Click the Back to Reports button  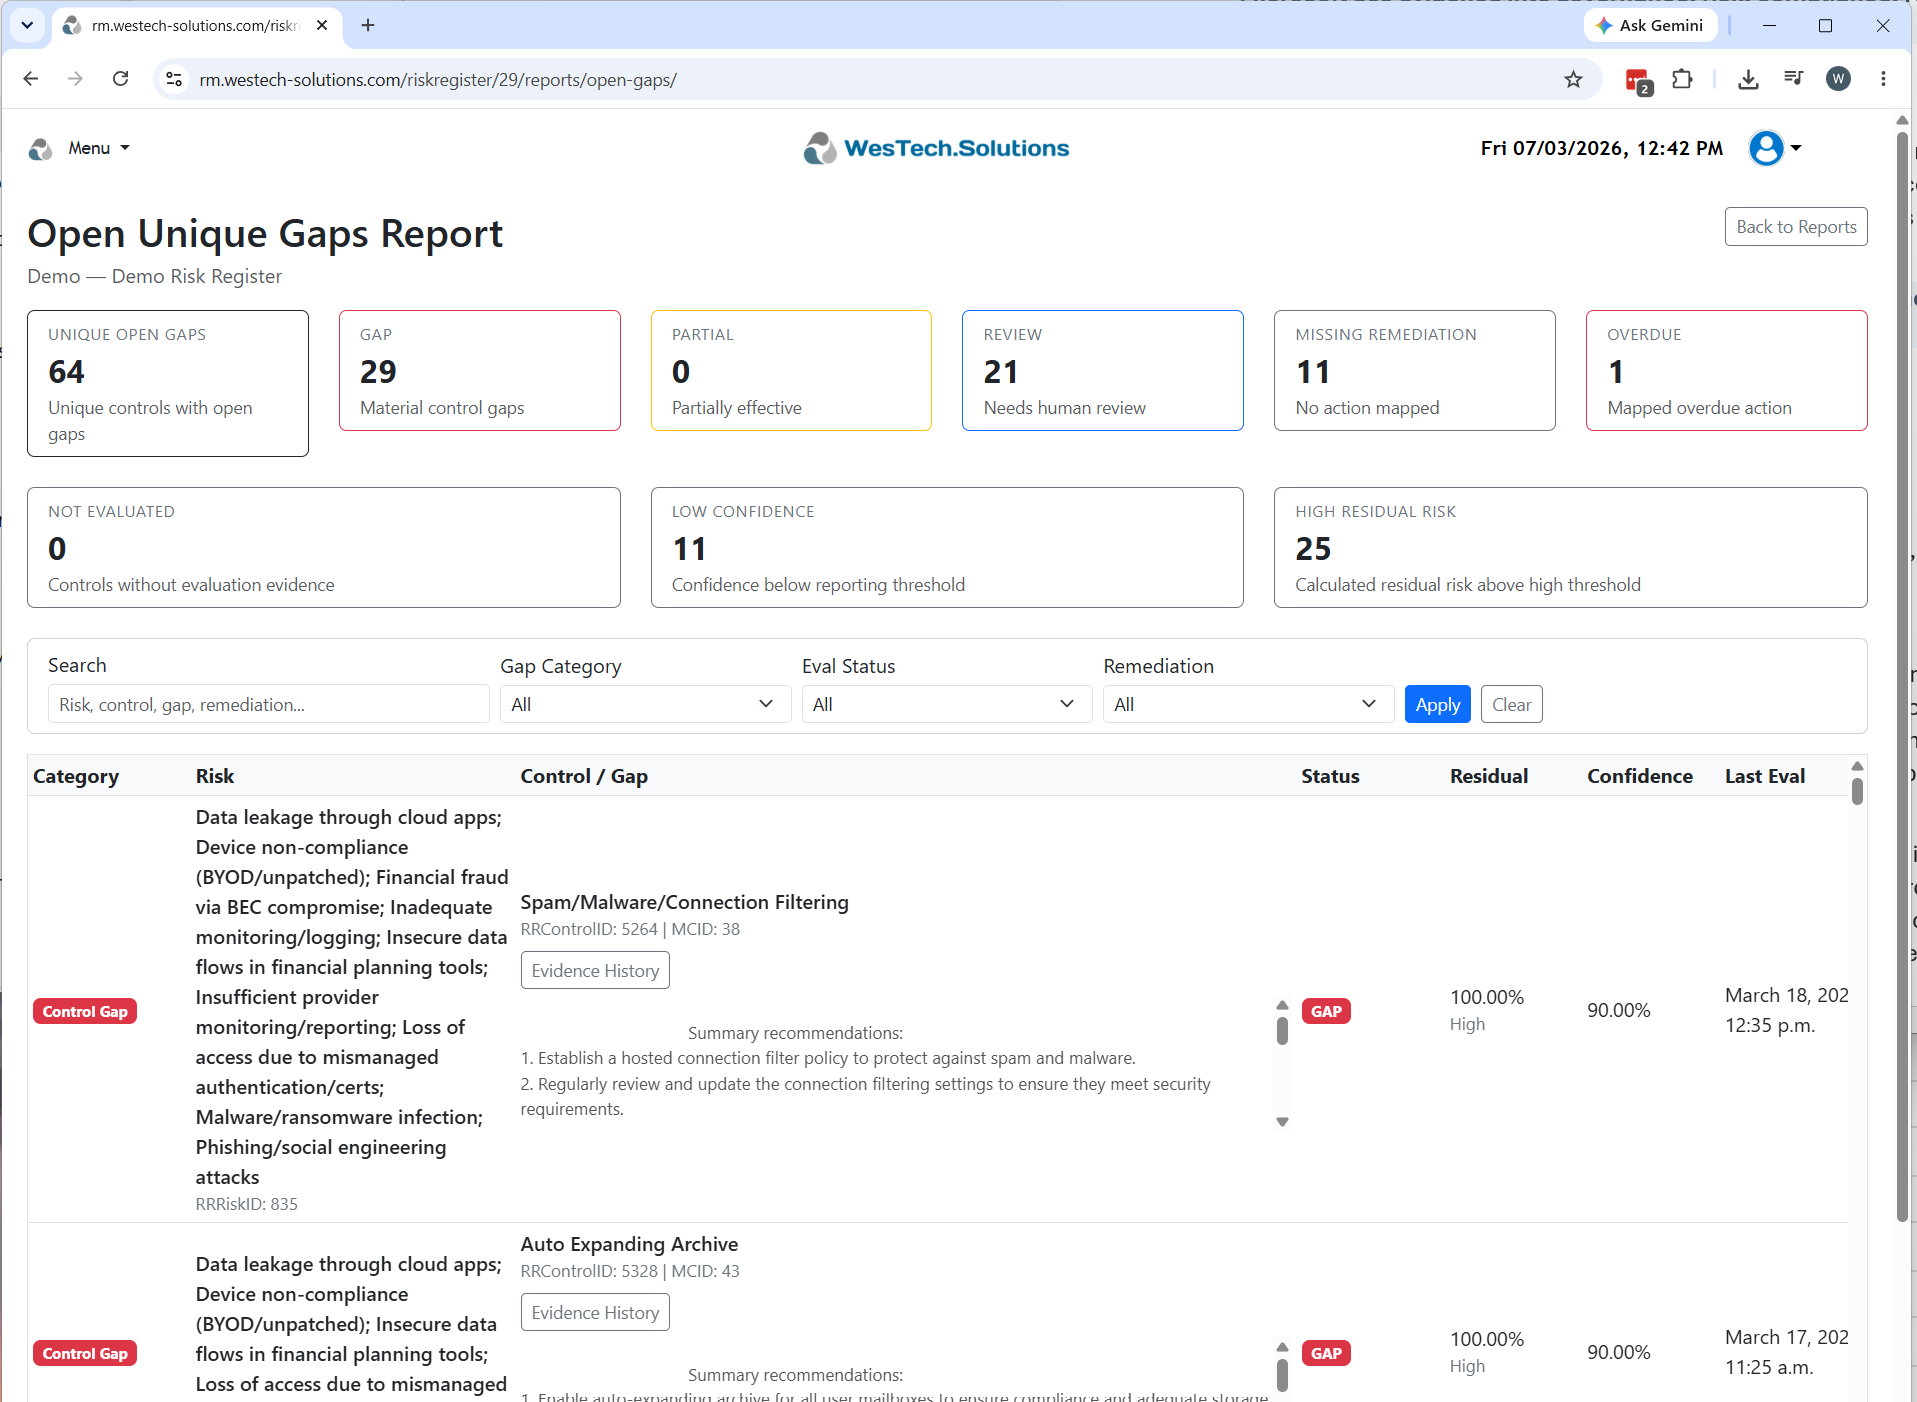click(x=1796, y=227)
